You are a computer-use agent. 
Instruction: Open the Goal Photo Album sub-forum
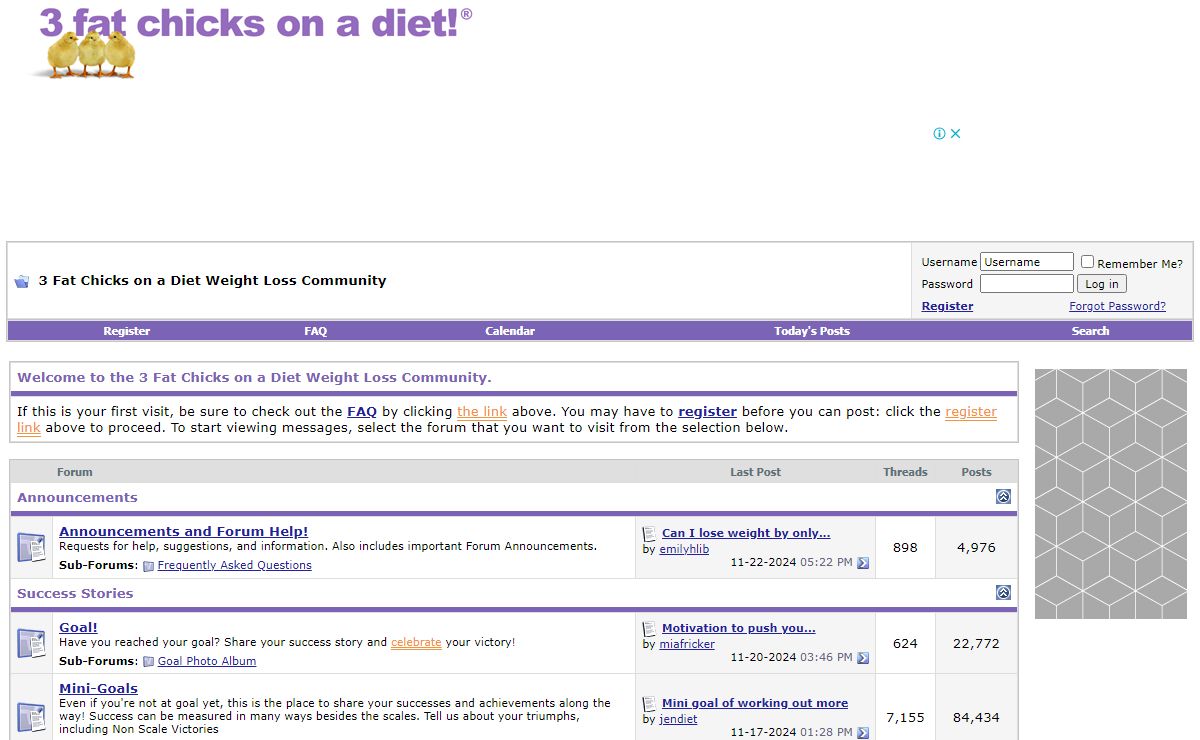(x=207, y=662)
